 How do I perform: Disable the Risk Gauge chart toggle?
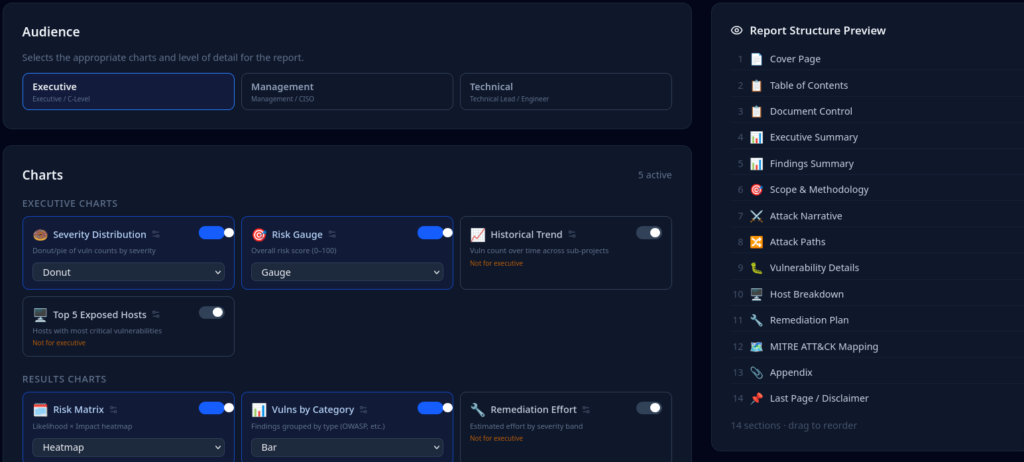tap(434, 233)
